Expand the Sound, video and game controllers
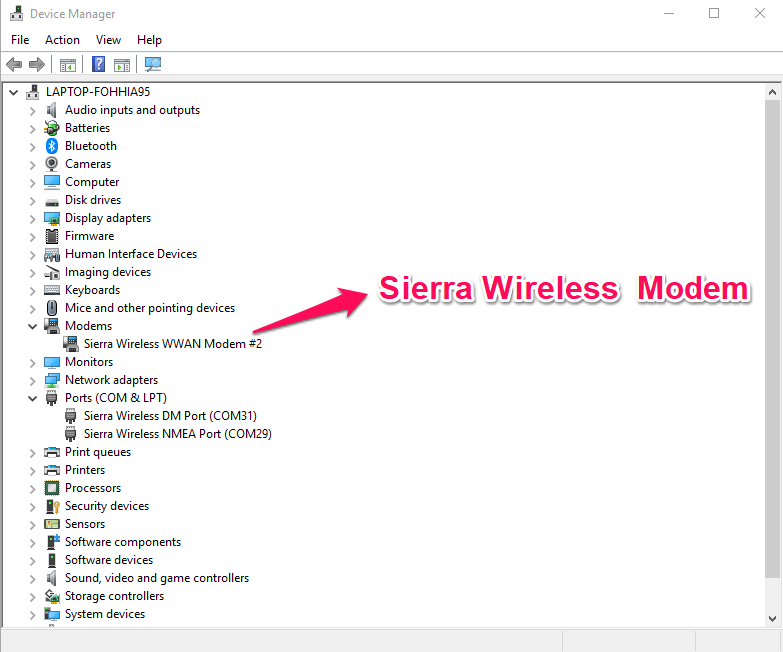 32,579
